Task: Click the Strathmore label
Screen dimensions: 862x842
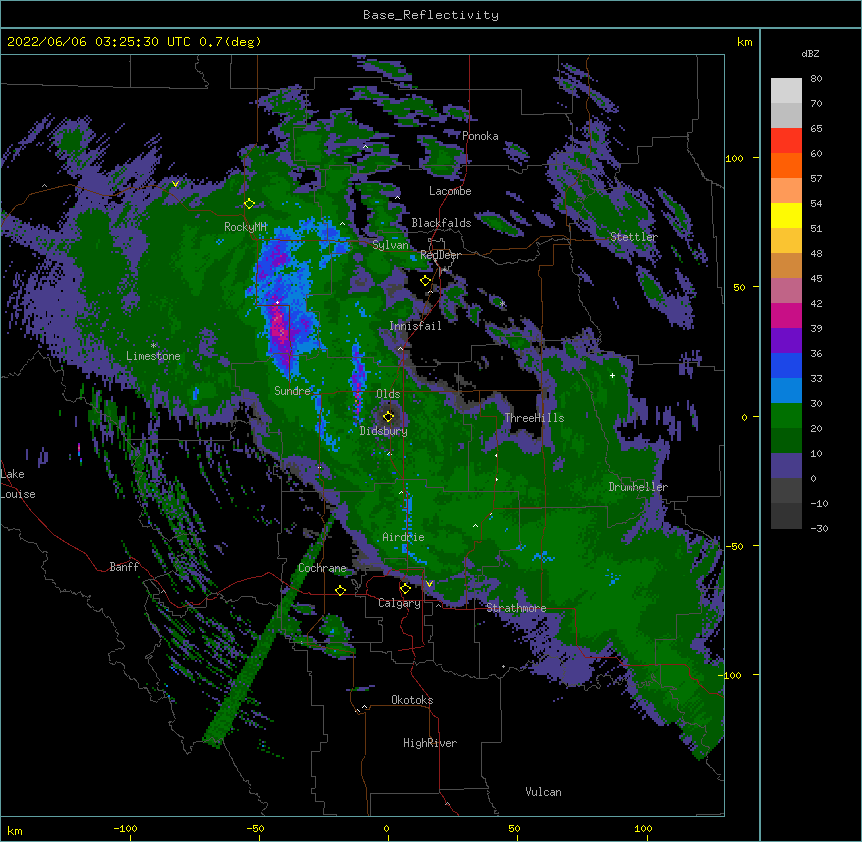Action: (x=516, y=608)
